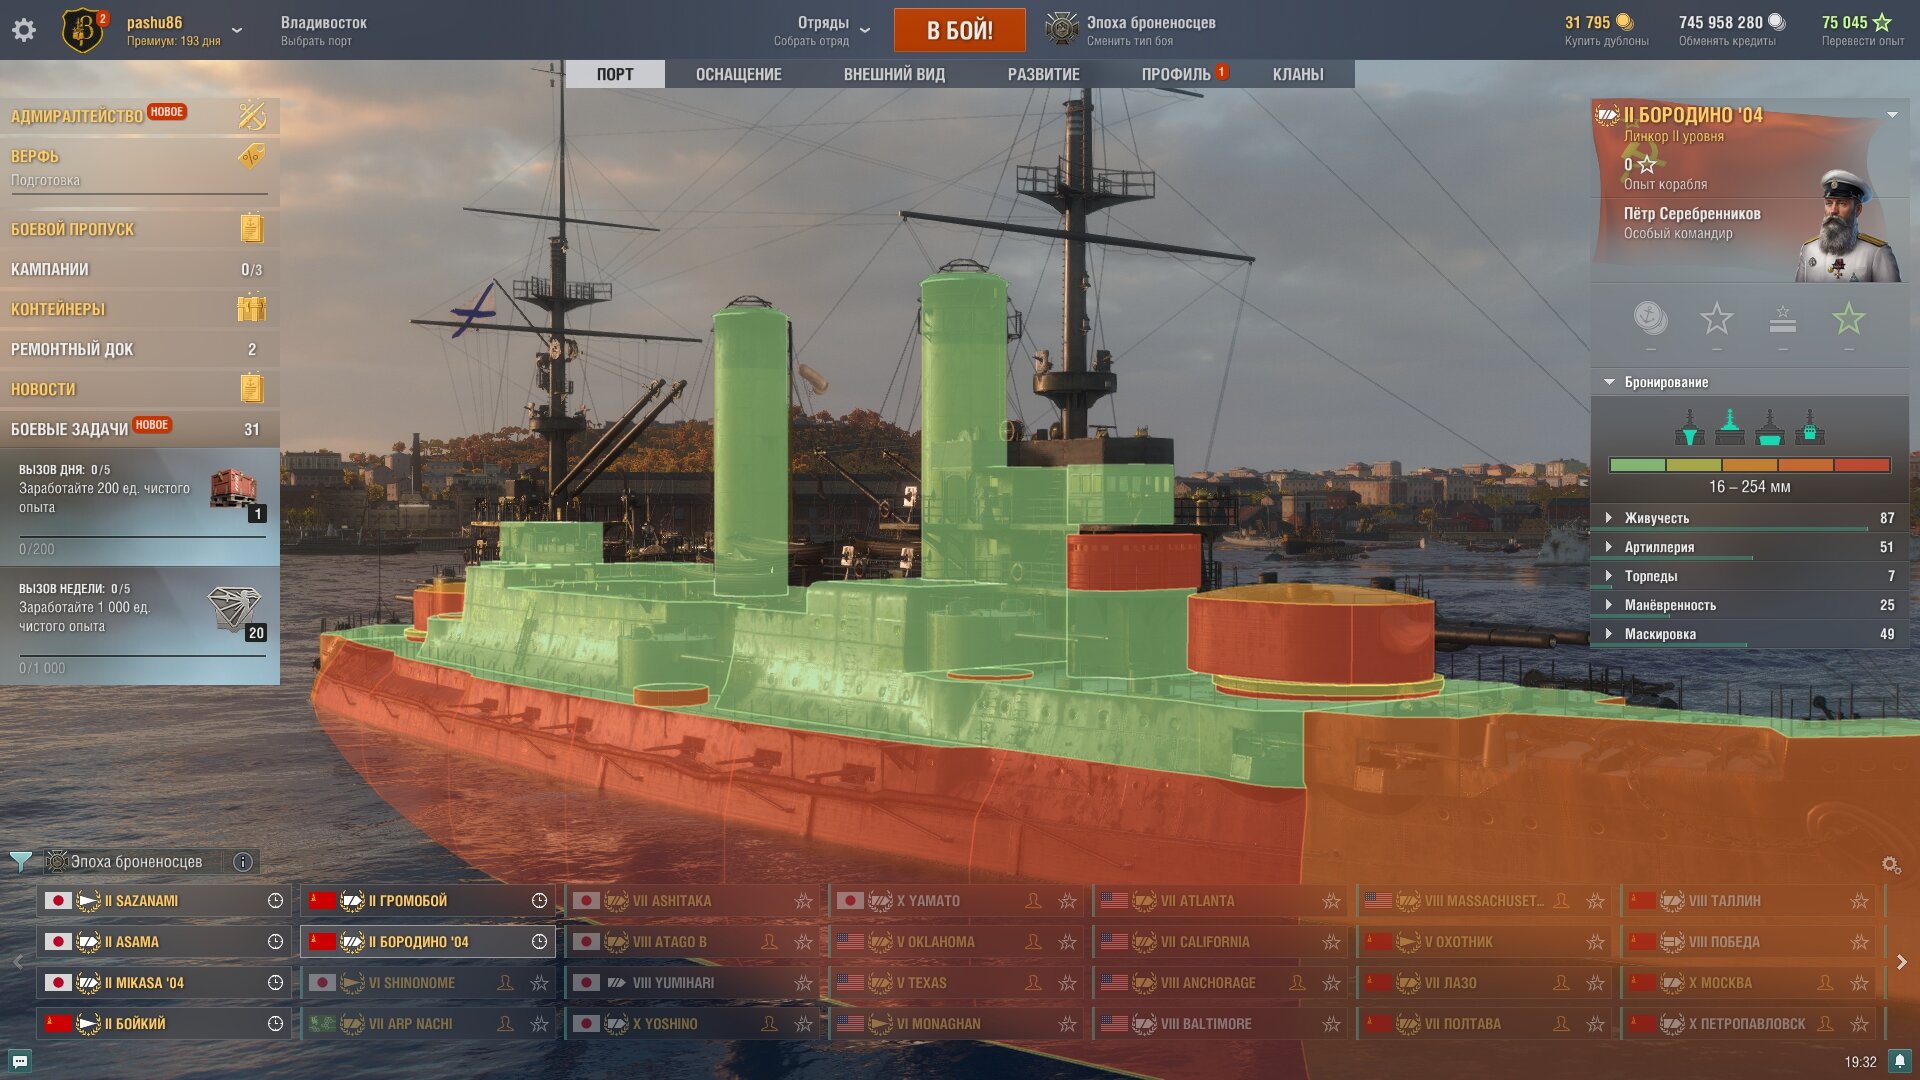Toggle favorite star for VIII ТАЛЛИН
The image size is (1920, 1080).
pyautogui.click(x=1859, y=901)
